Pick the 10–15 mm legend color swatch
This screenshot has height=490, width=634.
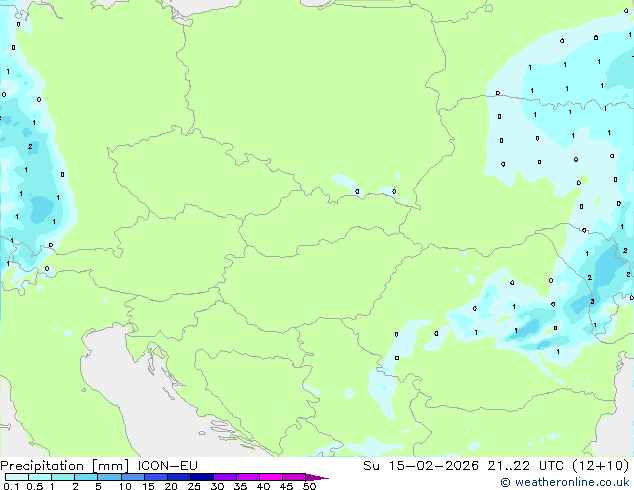pyautogui.click(x=132, y=477)
